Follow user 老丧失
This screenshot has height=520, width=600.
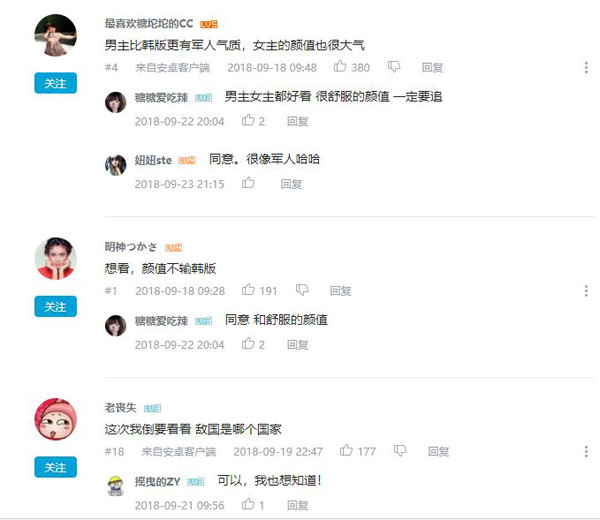55,467
